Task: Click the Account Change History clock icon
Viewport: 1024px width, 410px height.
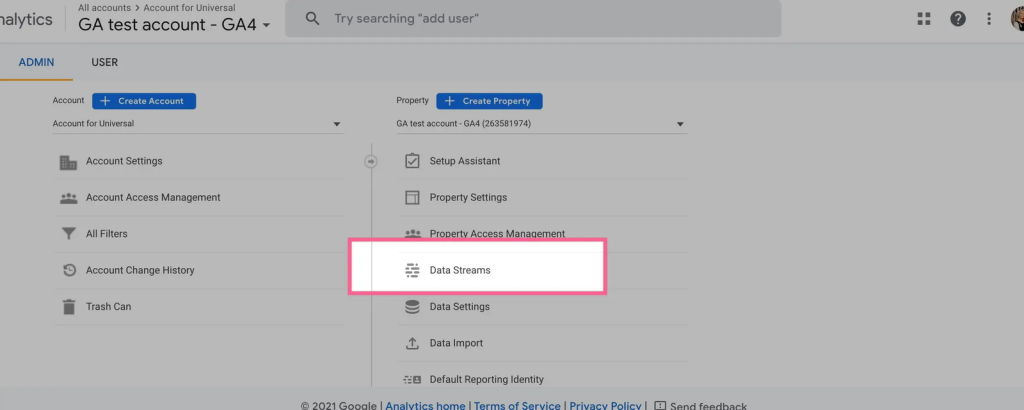Action: [69, 270]
